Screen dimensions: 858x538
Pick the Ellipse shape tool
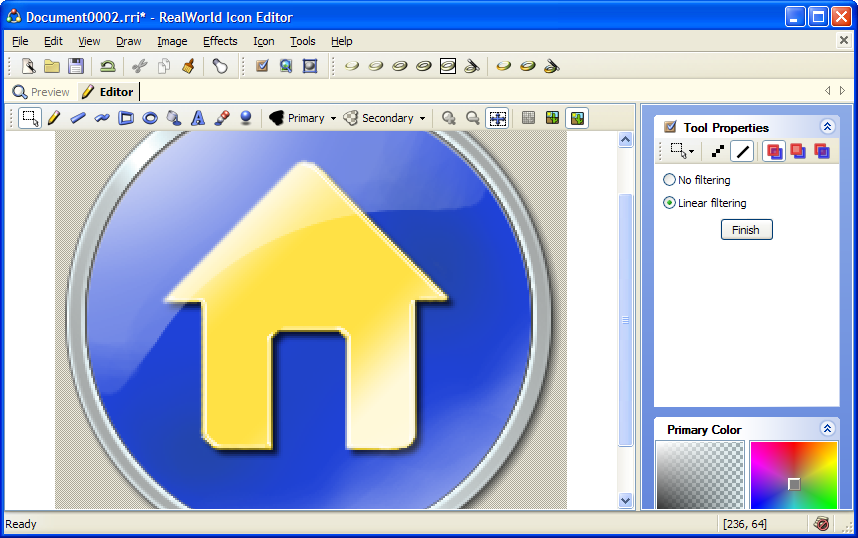[x=150, y=118]
